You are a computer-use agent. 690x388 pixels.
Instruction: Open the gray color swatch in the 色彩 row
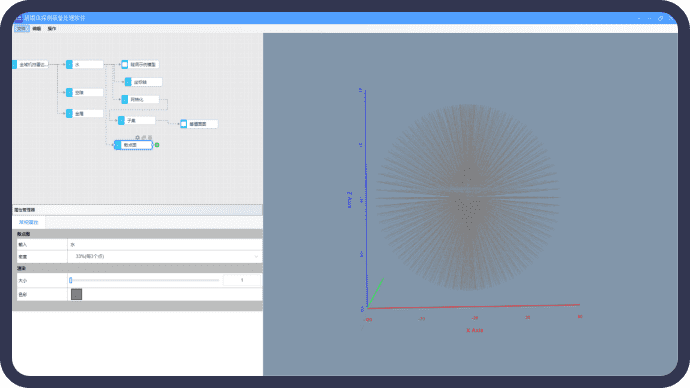[x=77, y=294]
